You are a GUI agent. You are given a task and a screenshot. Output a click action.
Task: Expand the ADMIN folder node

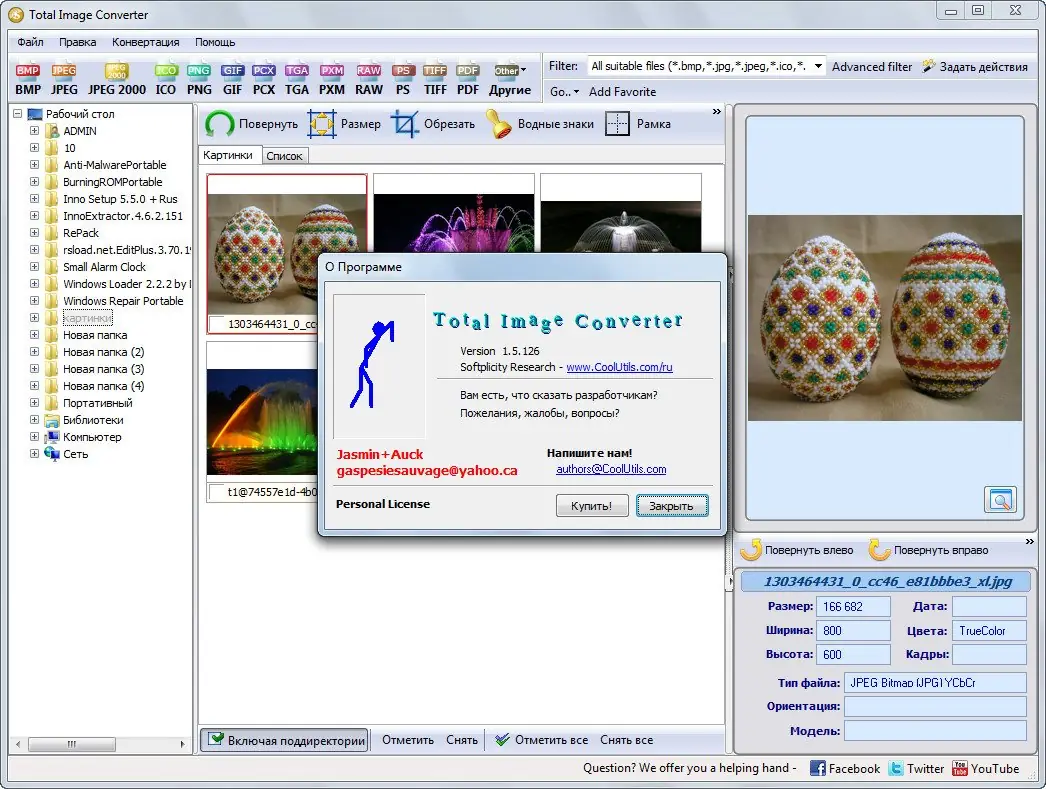pos(34,131)
